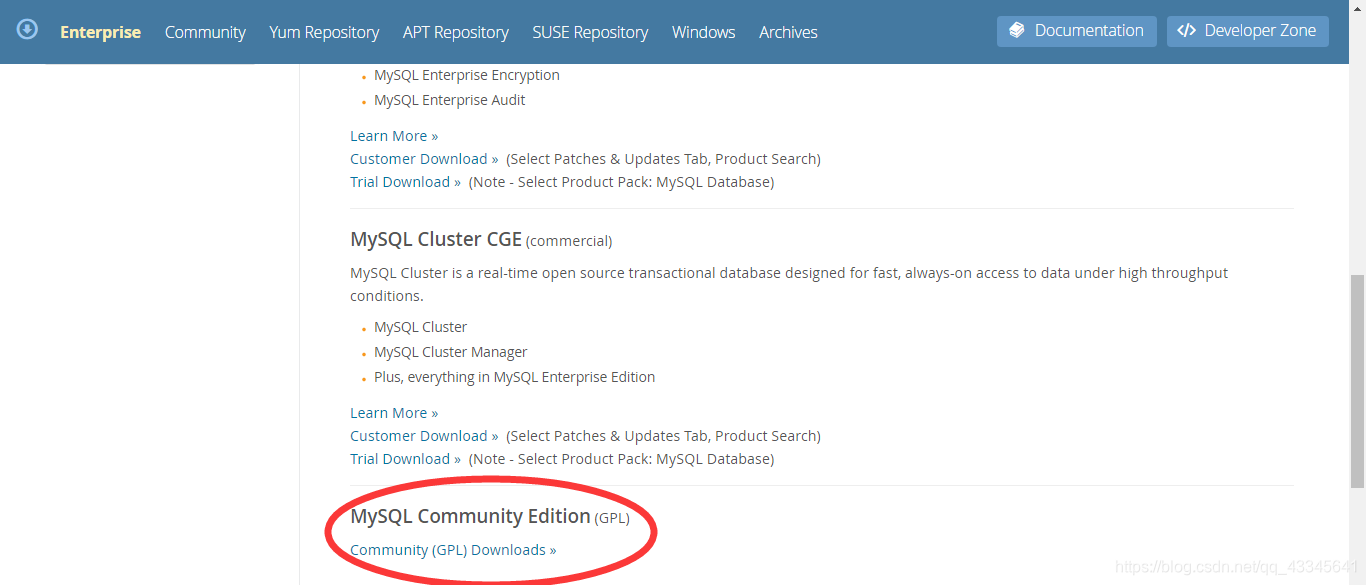Select 'Plus, everything in MySQL Enterprise Edition' text
1366x585 pixels.
pos(515,377)
